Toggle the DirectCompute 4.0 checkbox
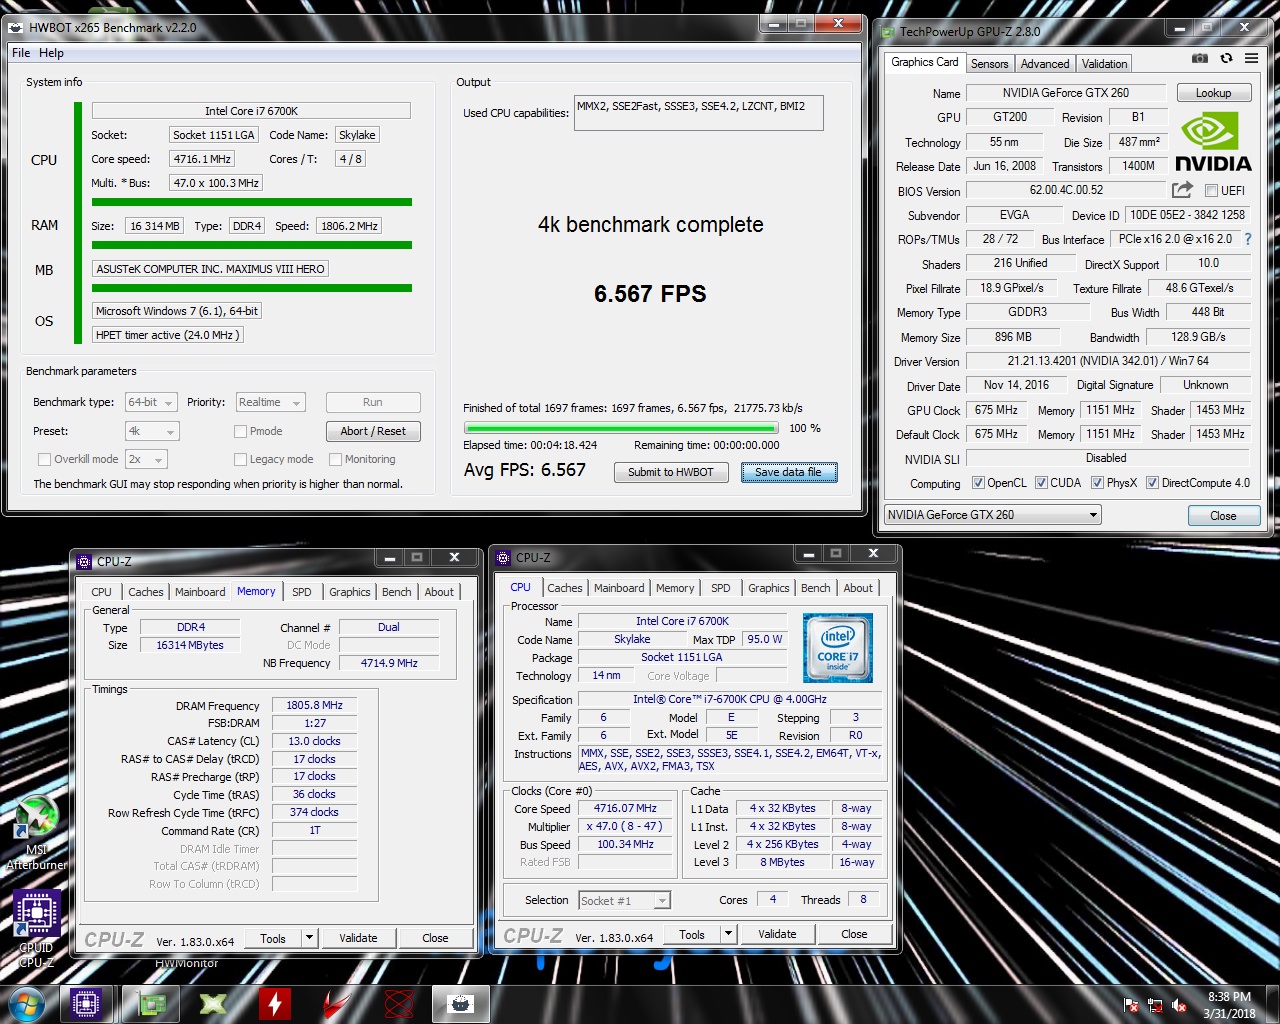This screenshot has width=1280, height=1024. tap(1152, 483)
